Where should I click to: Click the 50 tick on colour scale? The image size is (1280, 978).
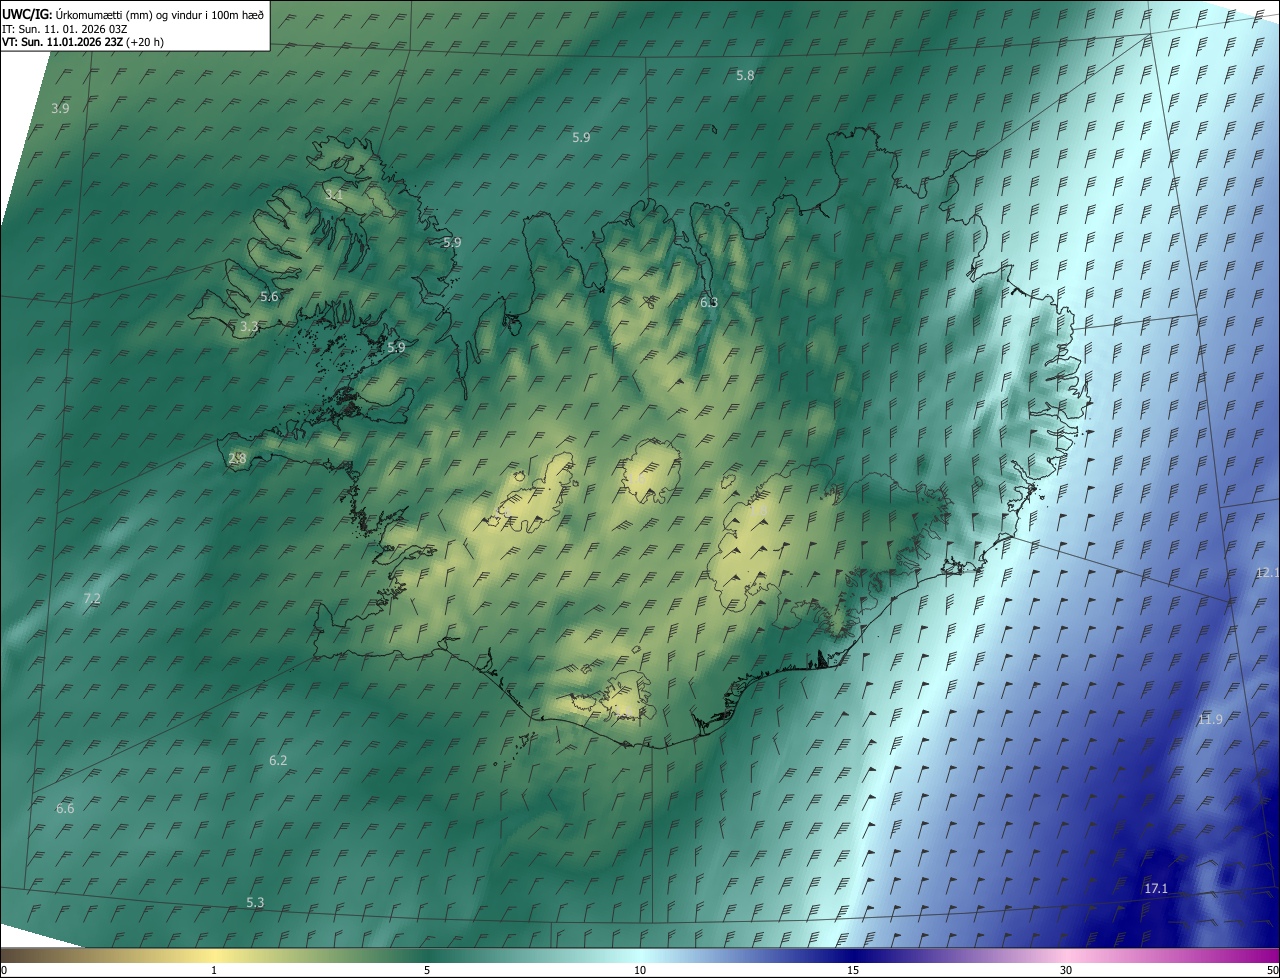tap(1273, 971)
